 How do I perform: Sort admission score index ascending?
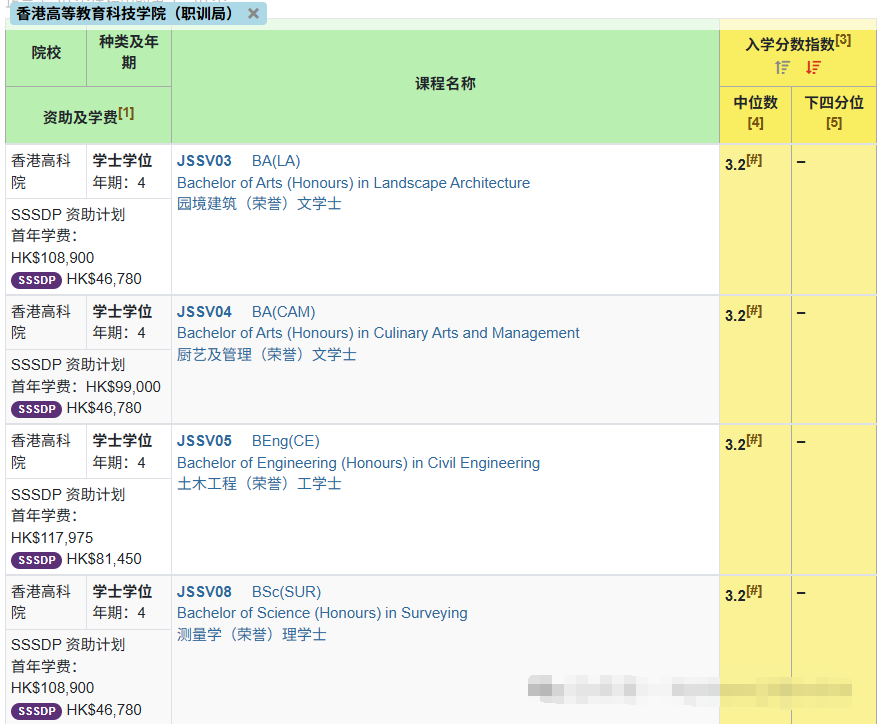[782, 68]
